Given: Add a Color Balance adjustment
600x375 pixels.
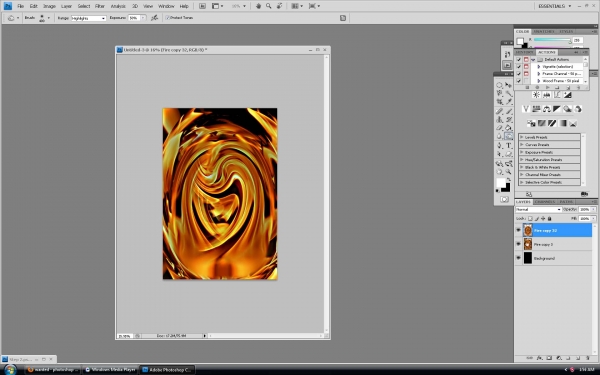Looking at the screenshot, I should pyautogui.click(x=546, y=109).
